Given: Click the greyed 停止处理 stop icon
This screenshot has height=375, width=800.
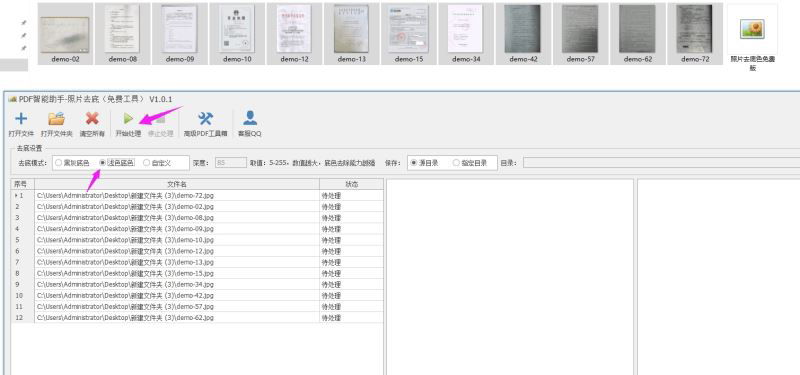Looking at the screenshot, I should tap(161, 120).
